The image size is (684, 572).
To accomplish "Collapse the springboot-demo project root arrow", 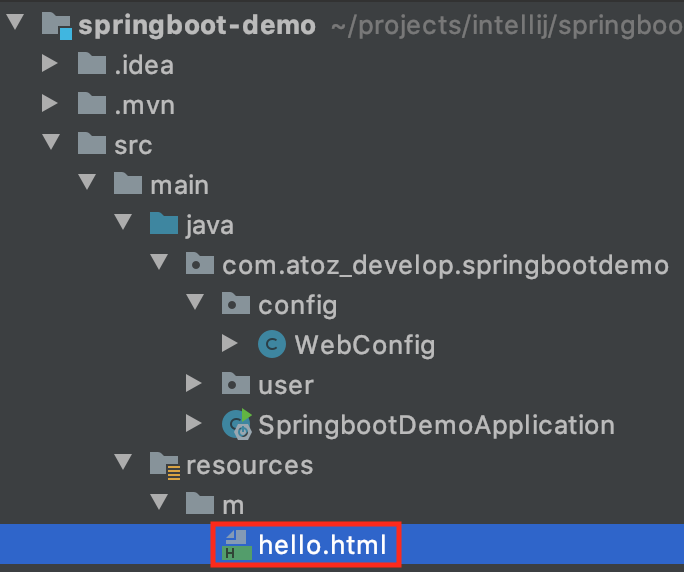I will pos(15,21).
